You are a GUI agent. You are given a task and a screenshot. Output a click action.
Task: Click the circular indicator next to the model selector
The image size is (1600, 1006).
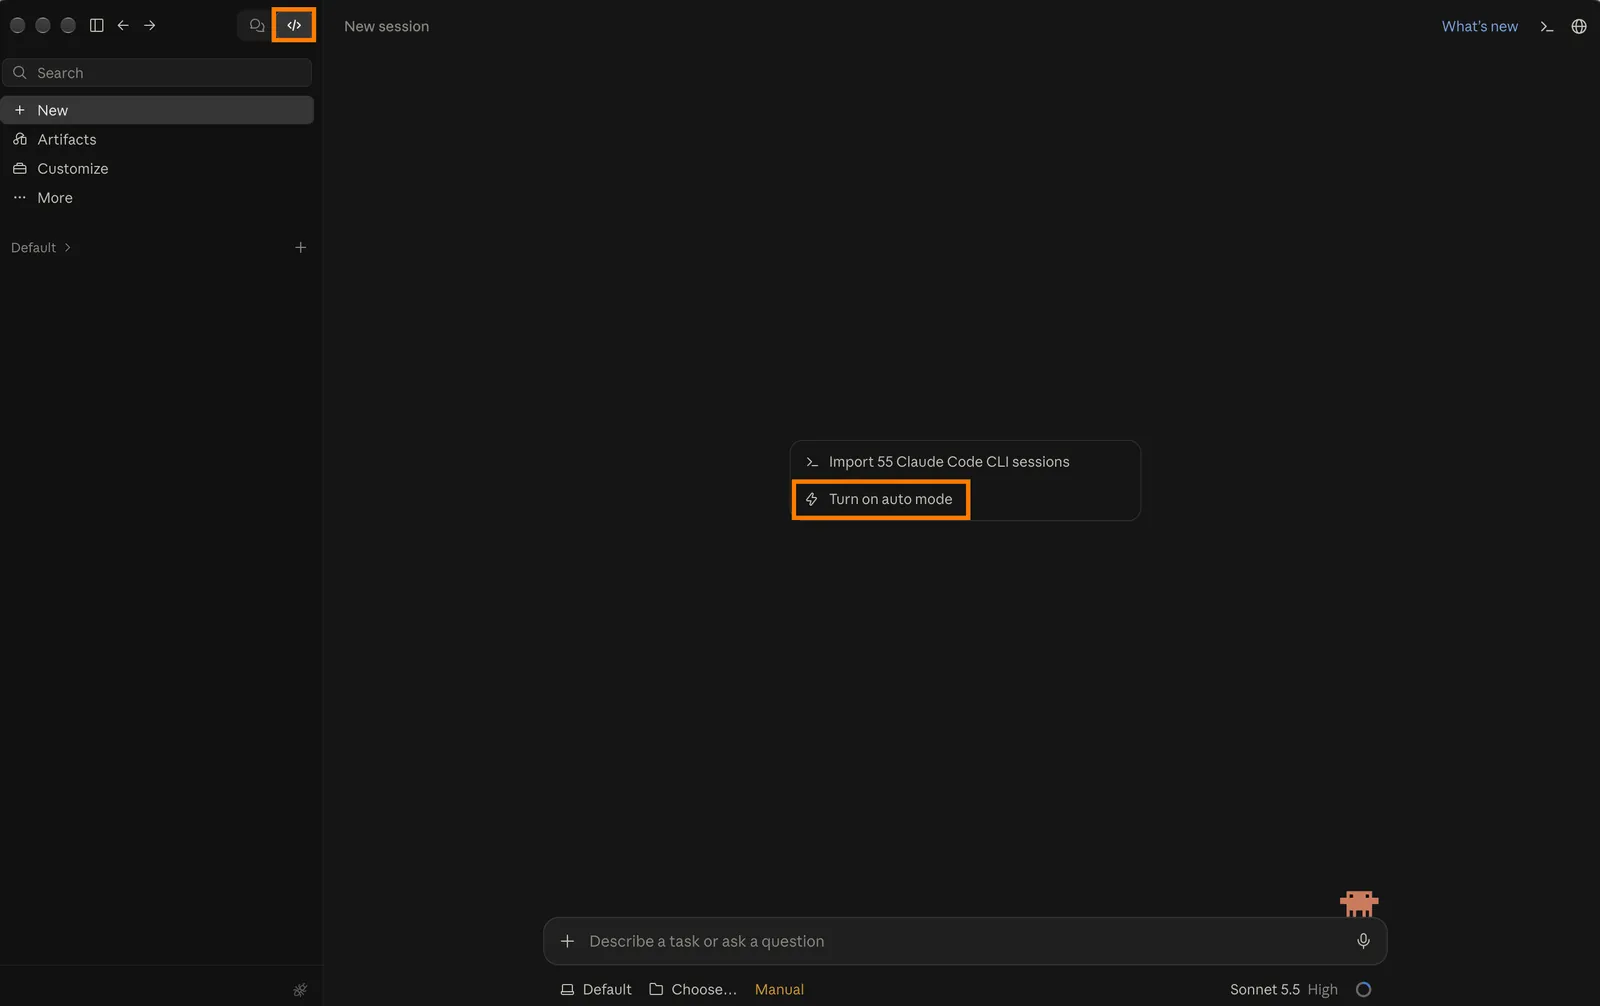1363,990
